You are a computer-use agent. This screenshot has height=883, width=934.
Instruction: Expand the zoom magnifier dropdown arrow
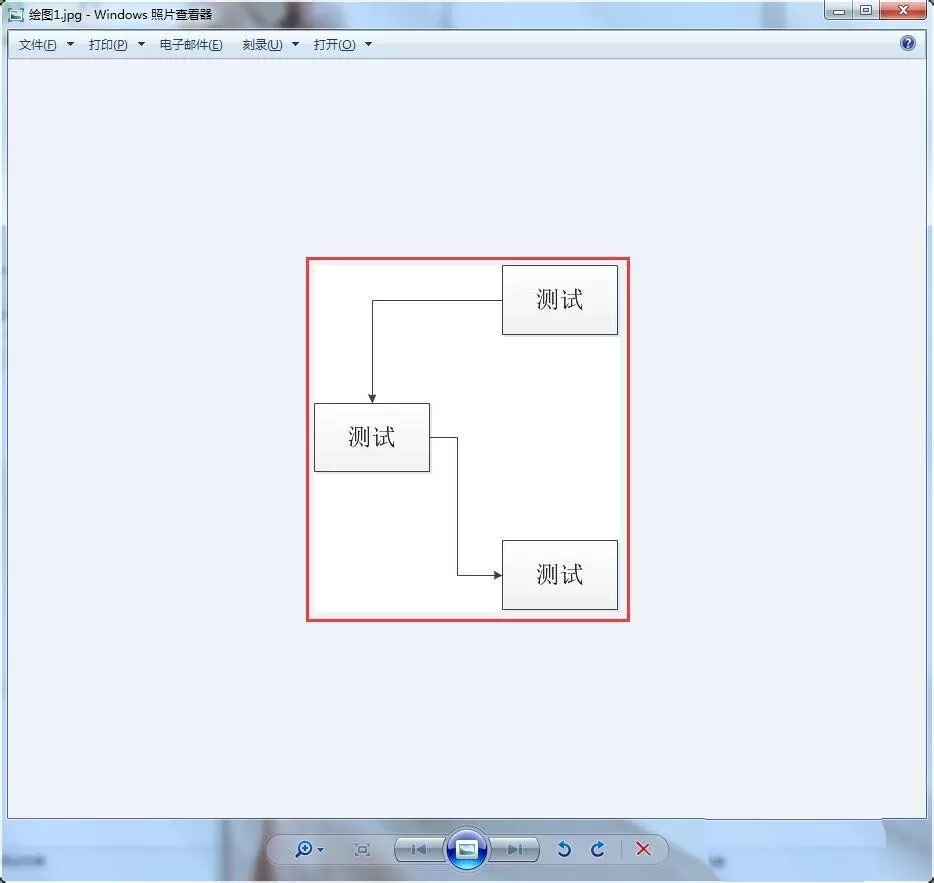[321, 850]
